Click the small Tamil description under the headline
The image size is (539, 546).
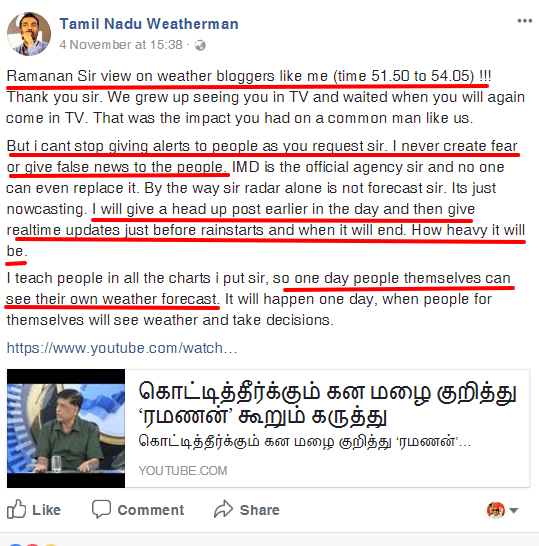tap(305, 442)
